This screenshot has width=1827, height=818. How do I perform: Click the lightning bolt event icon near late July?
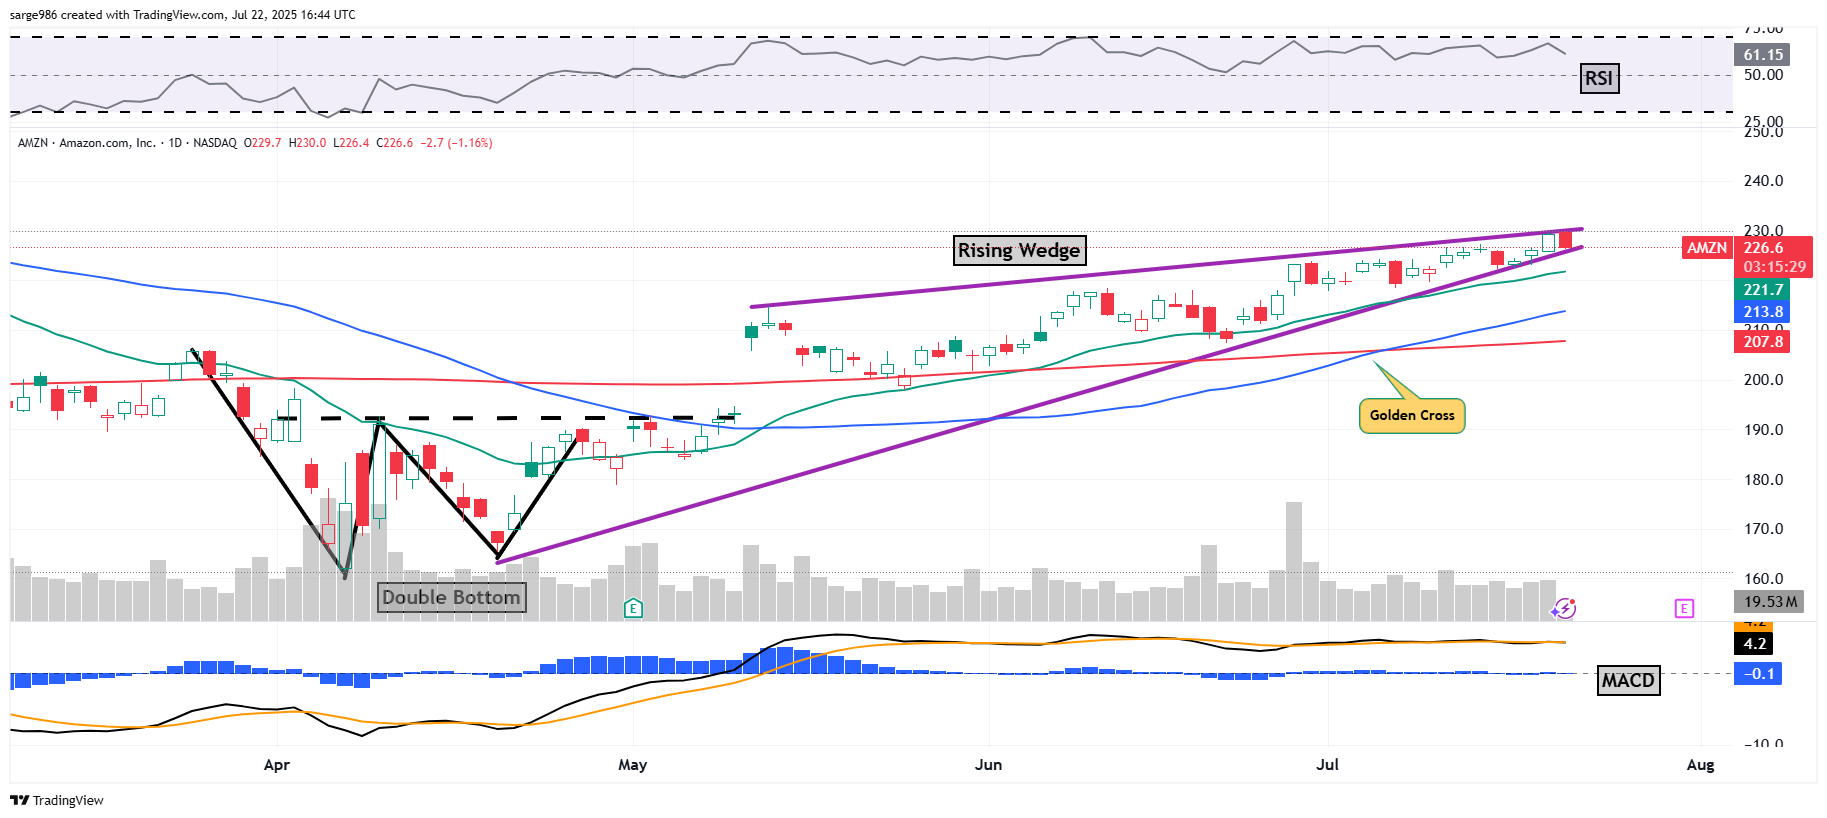1564,608
